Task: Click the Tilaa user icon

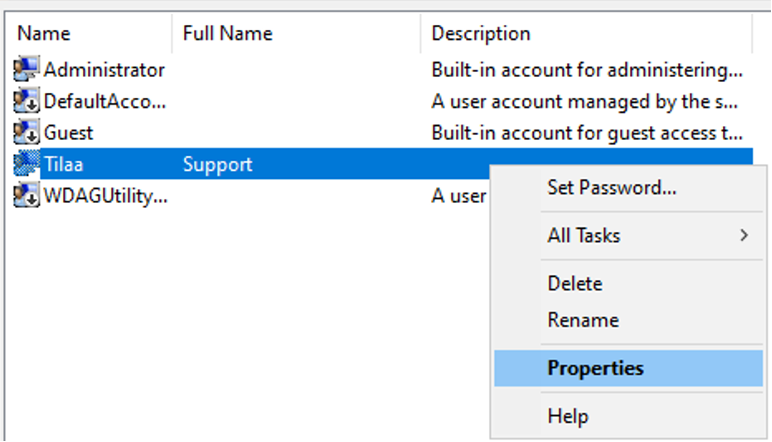Action: coord(26,163)
